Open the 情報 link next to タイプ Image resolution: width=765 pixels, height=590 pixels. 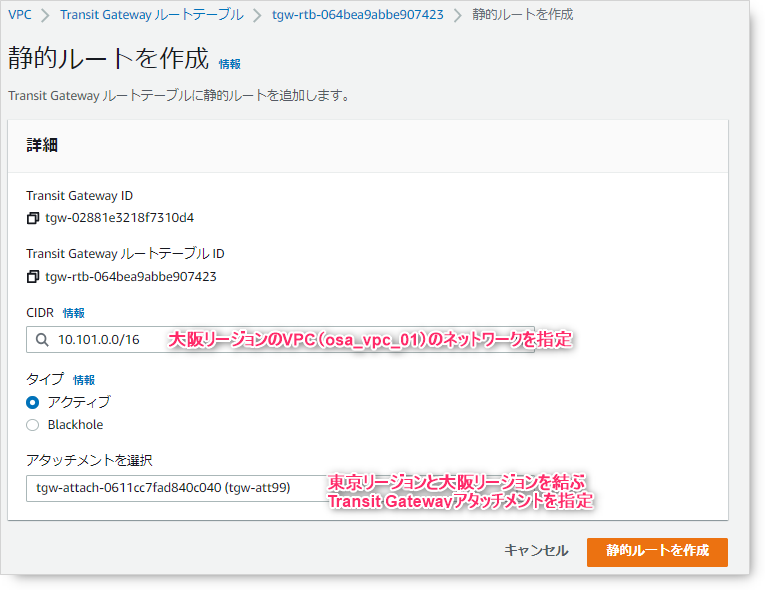[x=84, y=380]
